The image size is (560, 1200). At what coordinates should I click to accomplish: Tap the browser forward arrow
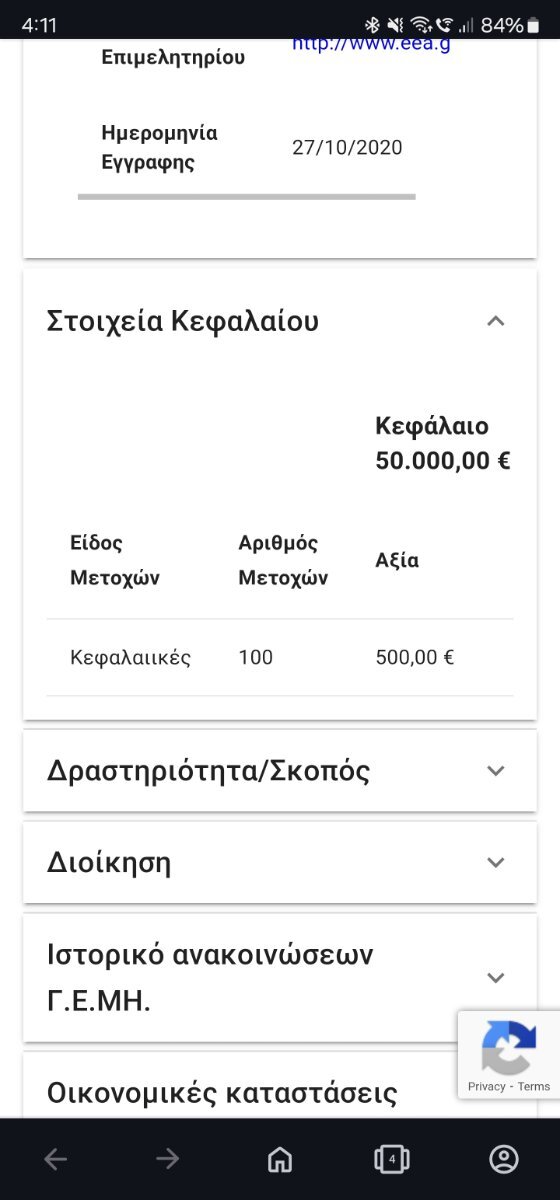coord(167,1159)
